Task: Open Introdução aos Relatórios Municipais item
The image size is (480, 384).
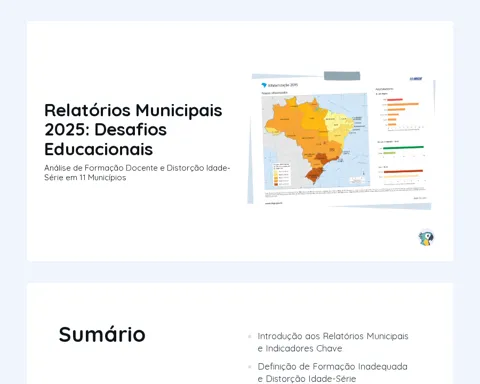Action: point(333,342)
